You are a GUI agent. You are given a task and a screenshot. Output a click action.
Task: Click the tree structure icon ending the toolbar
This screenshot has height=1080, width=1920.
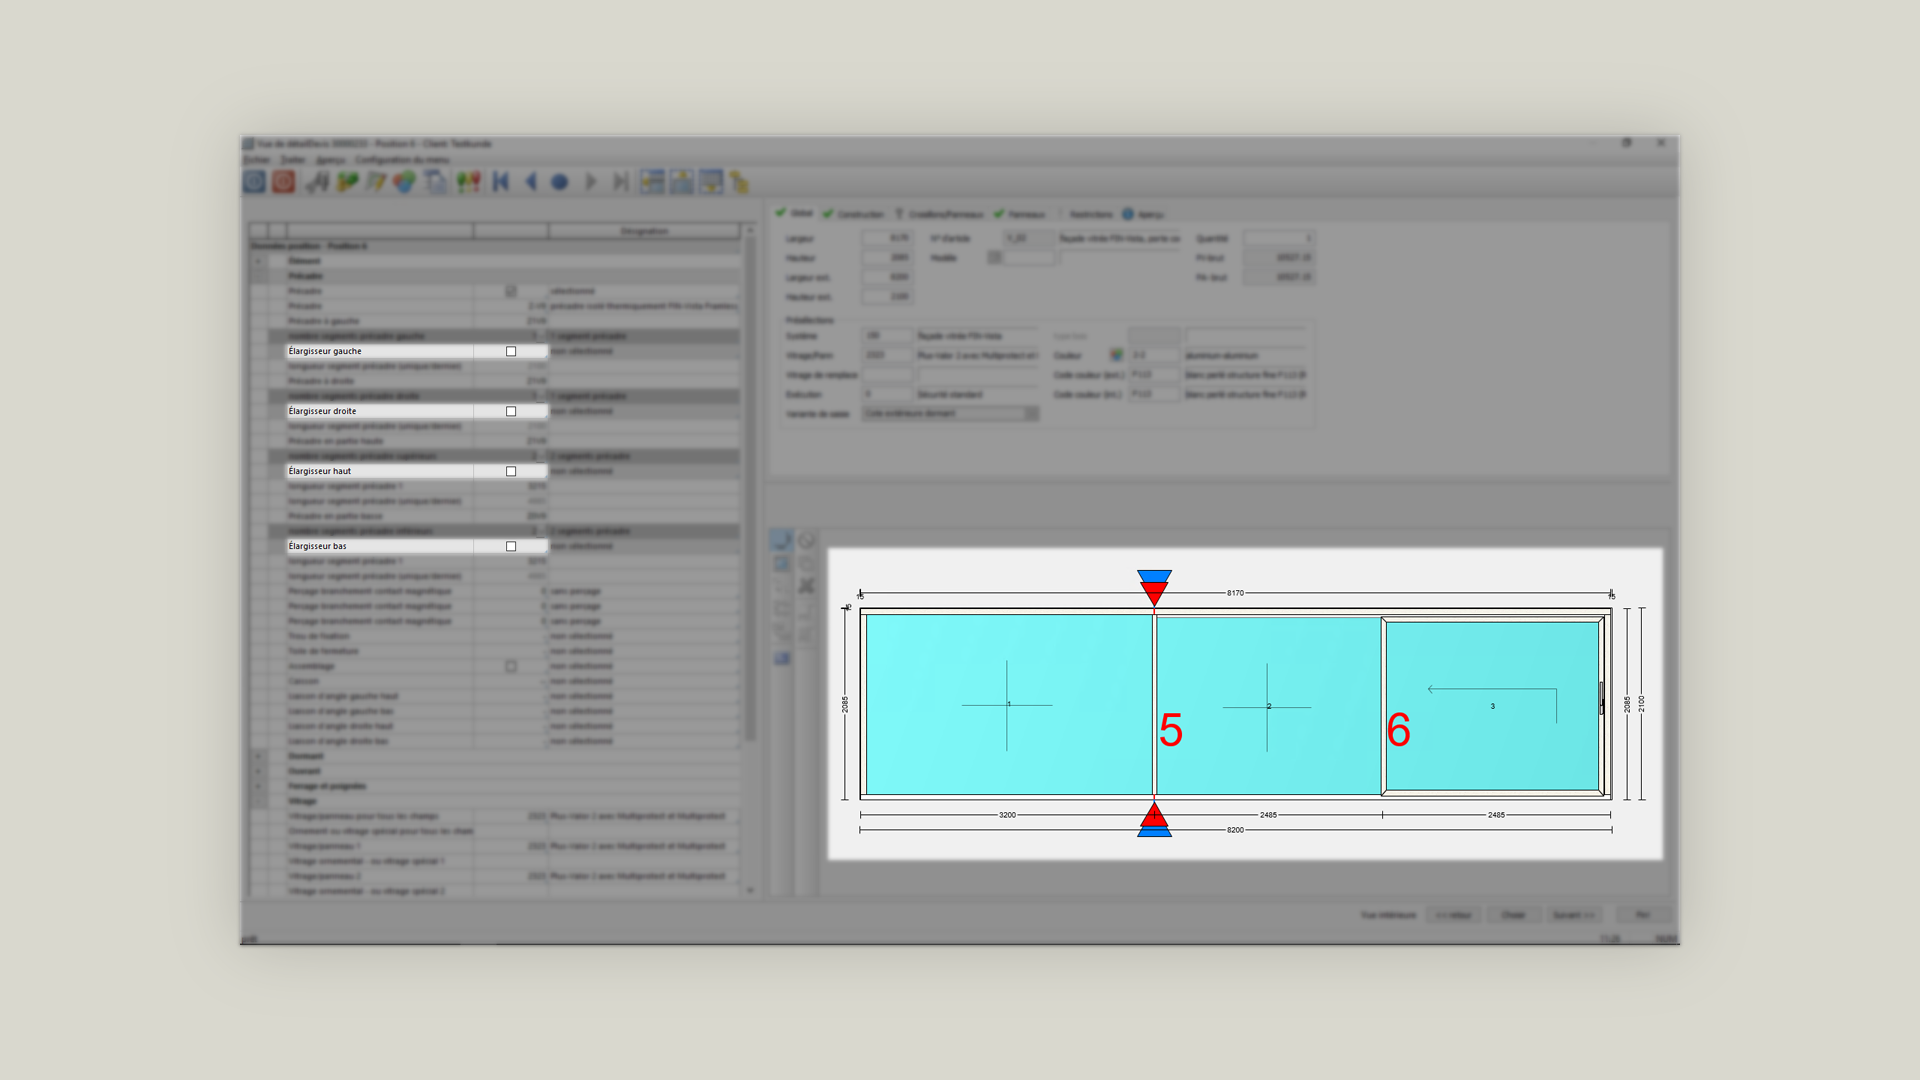tap(739, 181)
